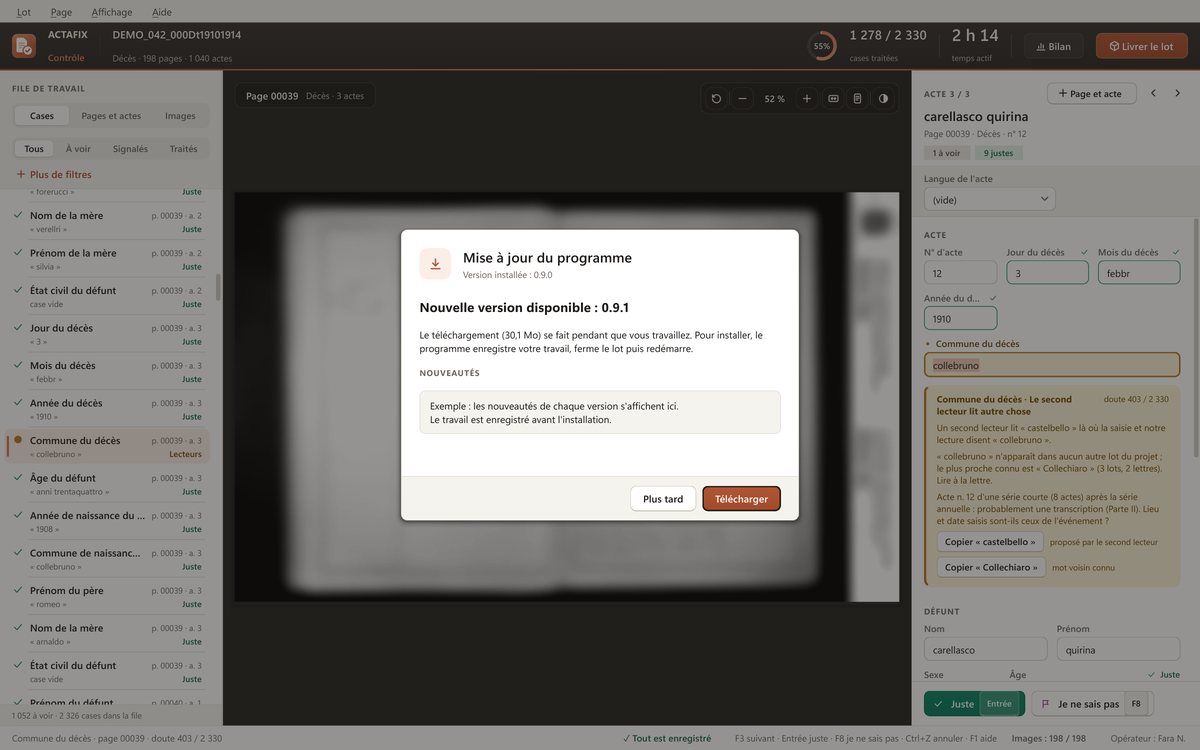Toggle image contrast in viewer toolbar
This screenshot has height=750, width=1200.
[883, 99]
